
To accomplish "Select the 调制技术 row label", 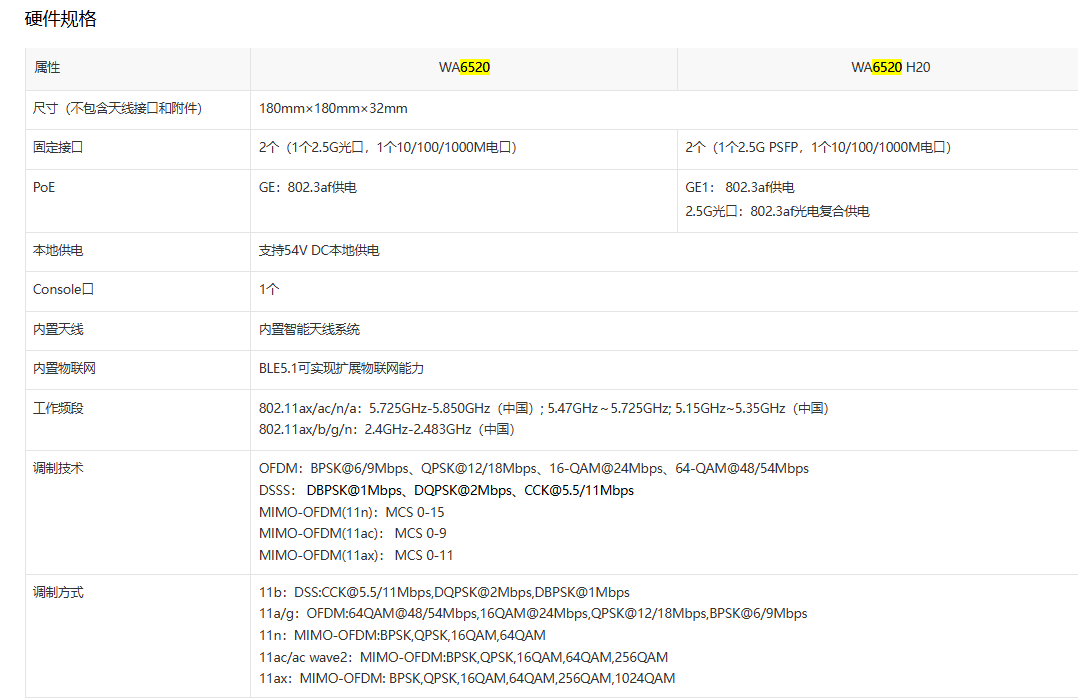I will pyautogui.click(x=58, y=468).
